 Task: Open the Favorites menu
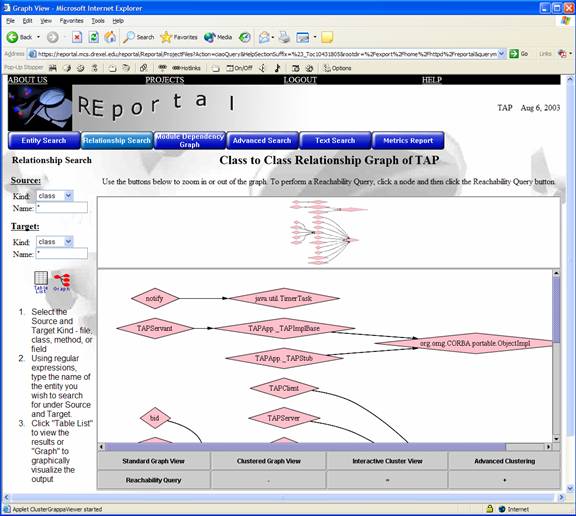pos(71,21)
